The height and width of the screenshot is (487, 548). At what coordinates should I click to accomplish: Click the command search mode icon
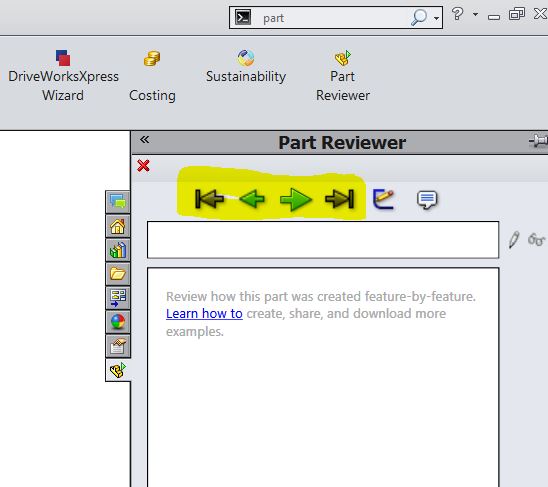click(x=243, y=17)
